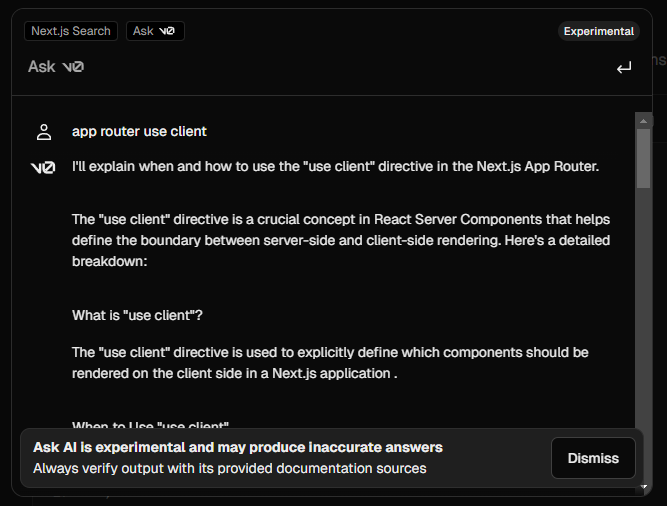Screen dimensions: 667x506
Task: Switch to the Next.js Search tab
Action: coord(71,31)
